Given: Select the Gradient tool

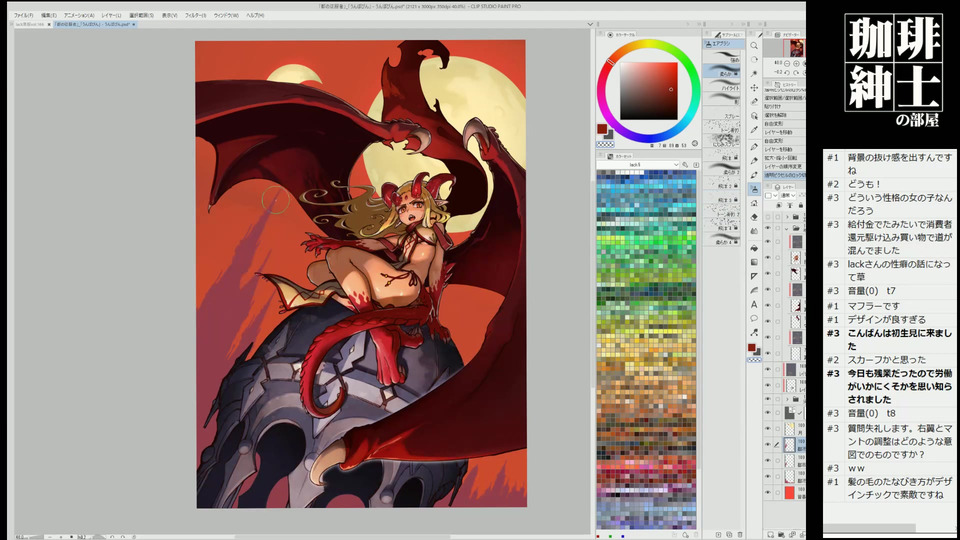Looking at the screenshot, I should (x=754, y=262).
